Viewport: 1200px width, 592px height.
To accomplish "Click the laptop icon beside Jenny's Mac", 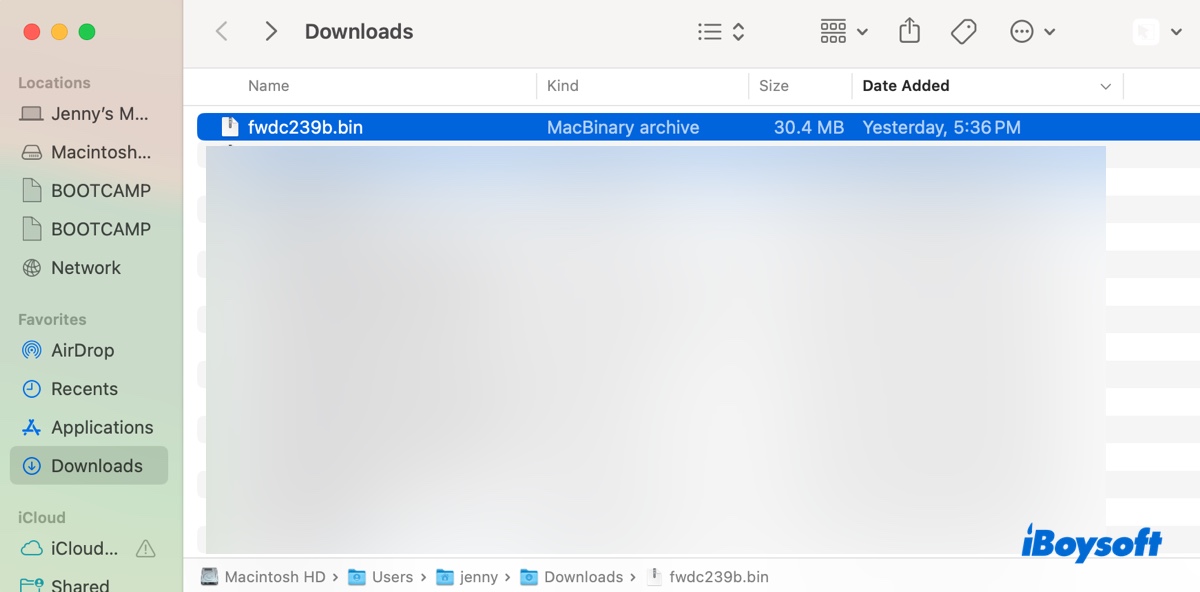I will [x=32, y=114].
